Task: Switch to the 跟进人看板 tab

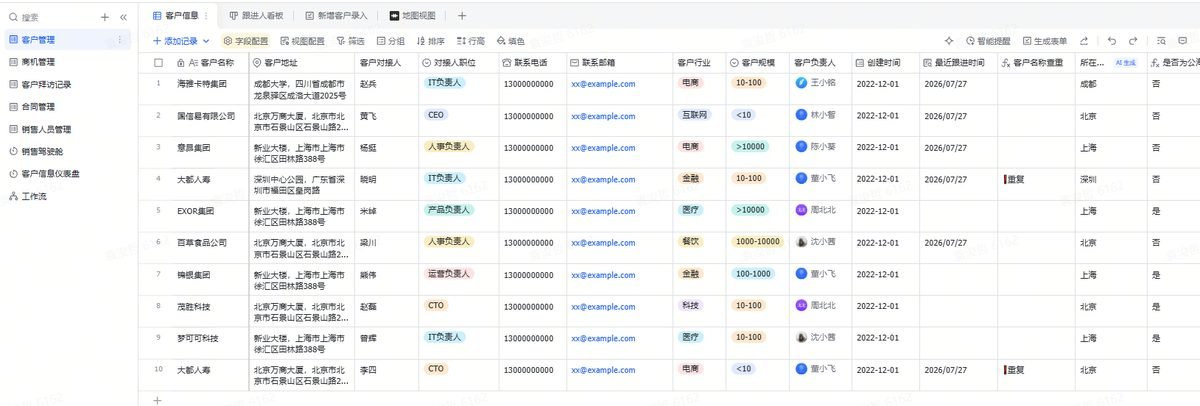Action: pyautogui.click(x=256, y=16)
